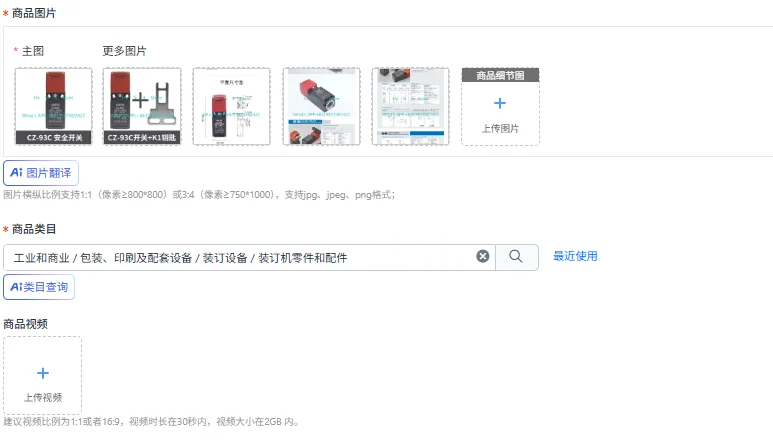Open the 最近使用 recent categories link
Screen dimensions: 773x441
pos(575,256)
